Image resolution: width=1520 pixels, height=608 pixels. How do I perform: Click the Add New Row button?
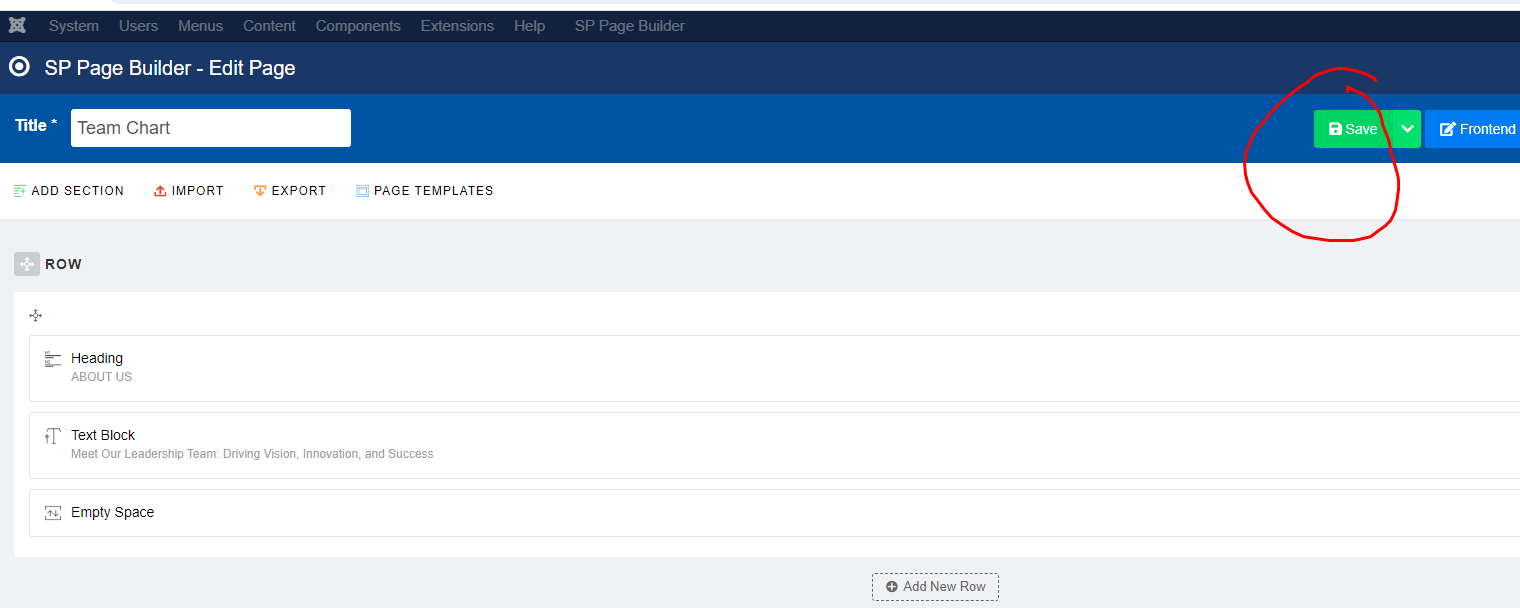click(935, 587)
